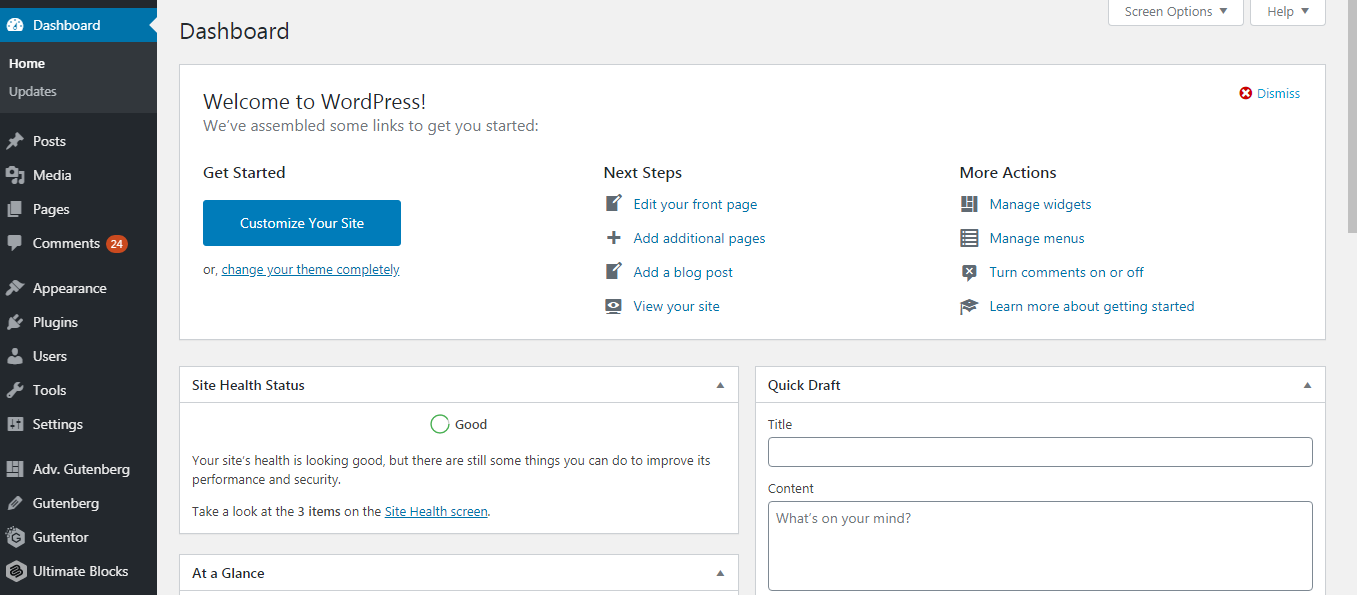Open Learn more about getting started link
This screenshot has width=1357, height=595.
1092,306
